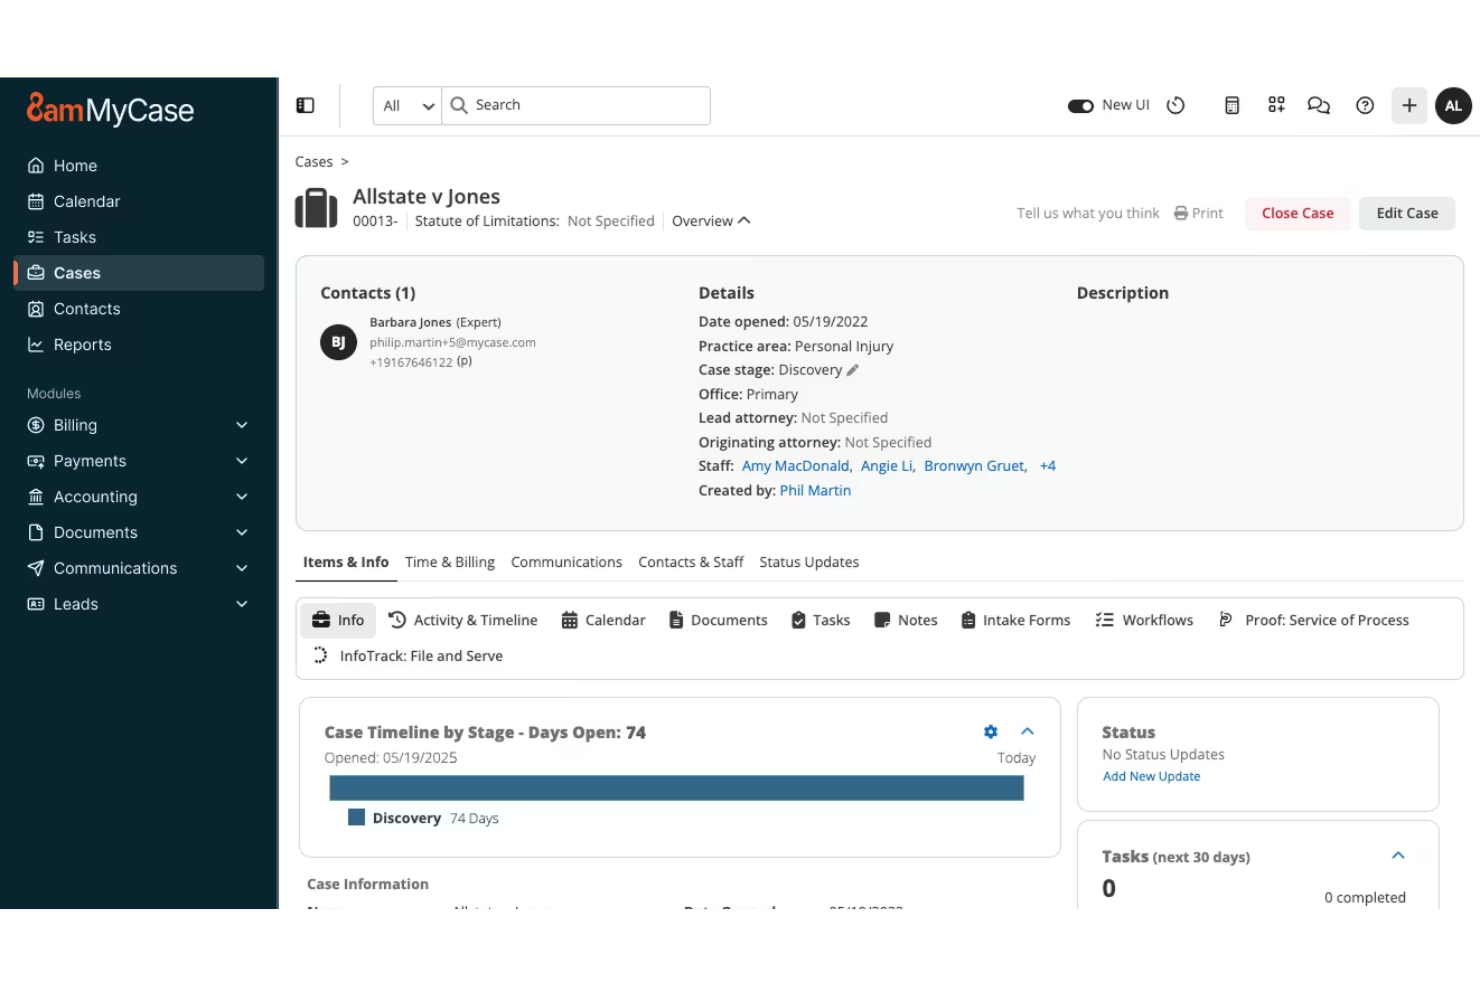Switch to Contacts & Staff tab
This screenshot has height=987, width=1480.
[691, 562]
